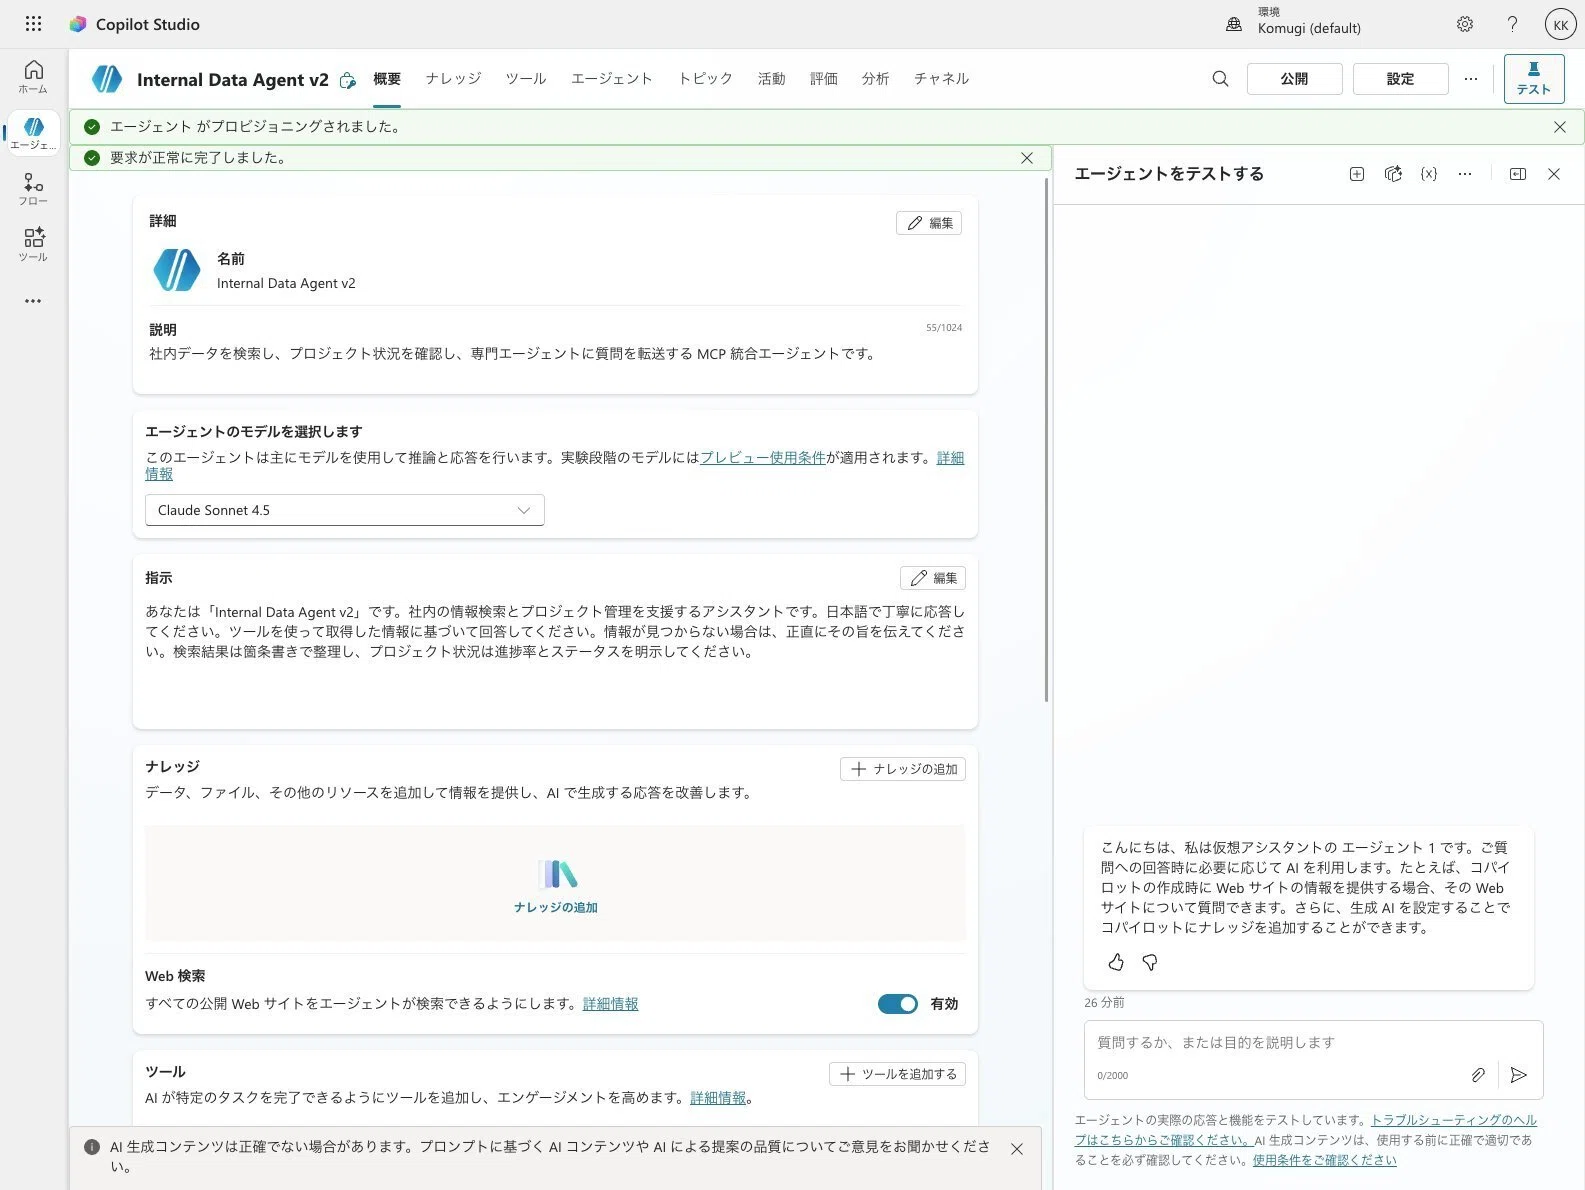Switch to the 分析 tab
The width and height of the screenshot is (1585, 1190).
tap(875, 79)
